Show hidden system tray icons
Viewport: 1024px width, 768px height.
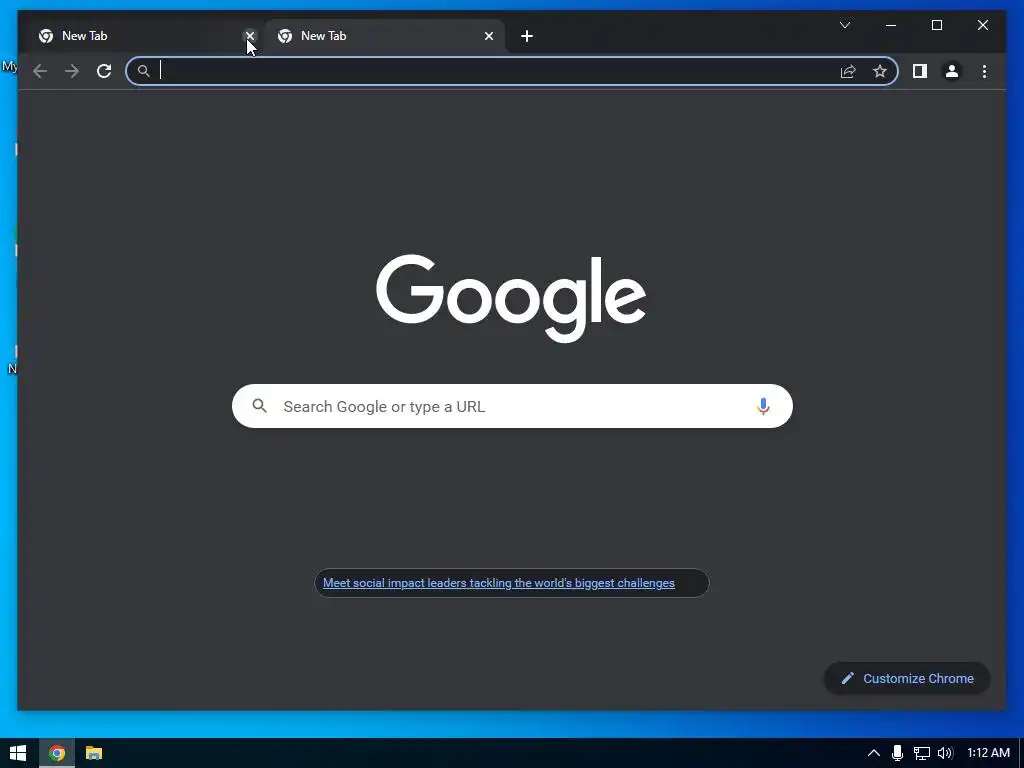click(x=873, y=753)
